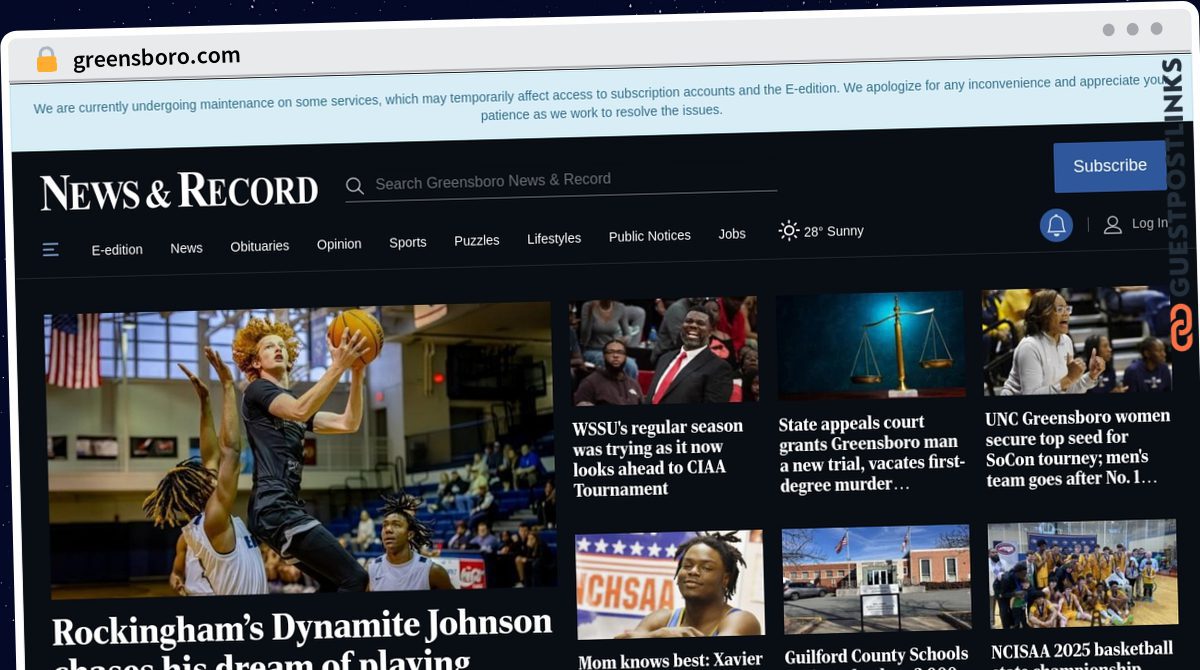Open the hamburger menu icon
The image size is (1200, 670).
point(51,249)
